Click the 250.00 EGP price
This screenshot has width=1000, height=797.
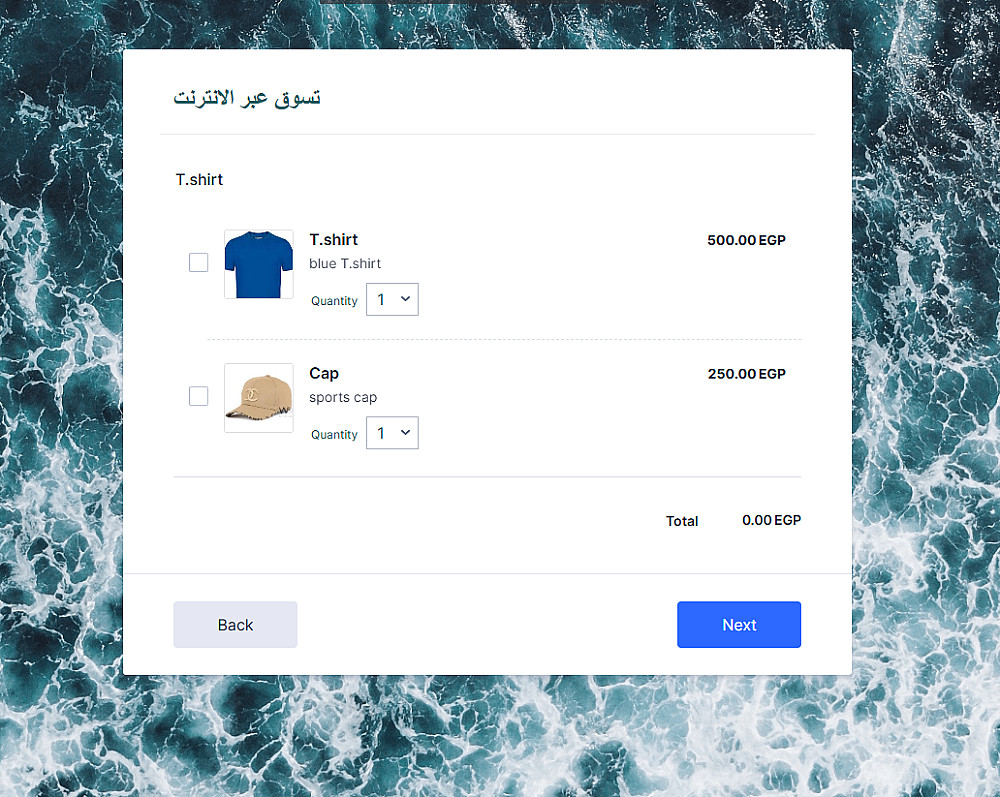tap(746, 374)
